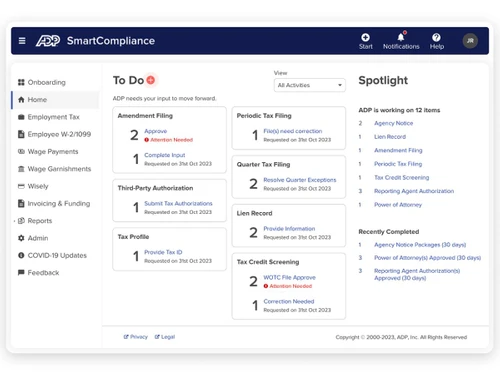
Task: Click the Admin gear icon
Action: [x=21, y=238]
